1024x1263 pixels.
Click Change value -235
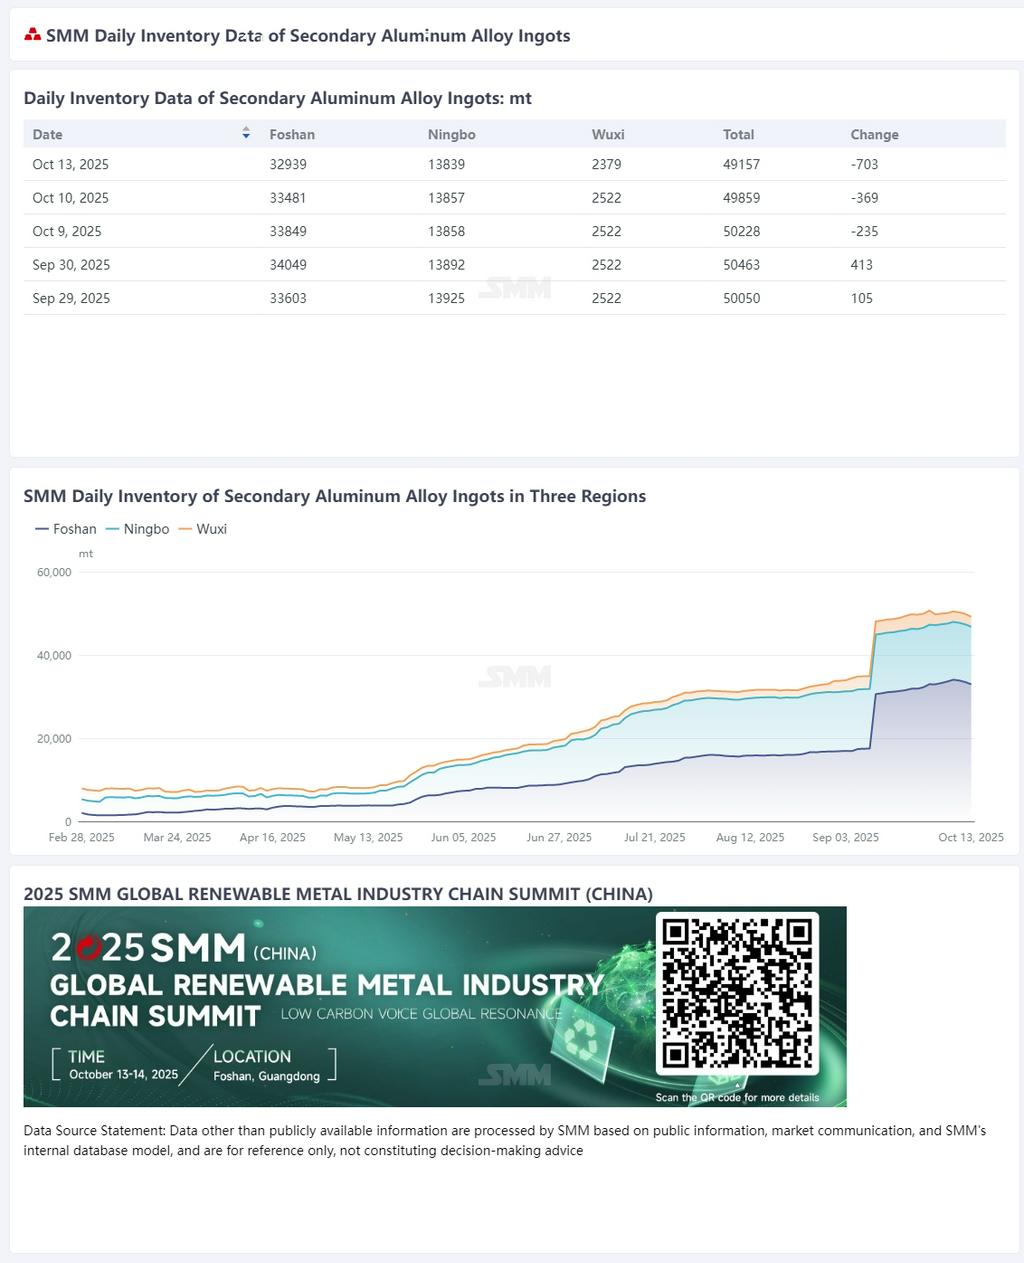[x=865, y=231]
